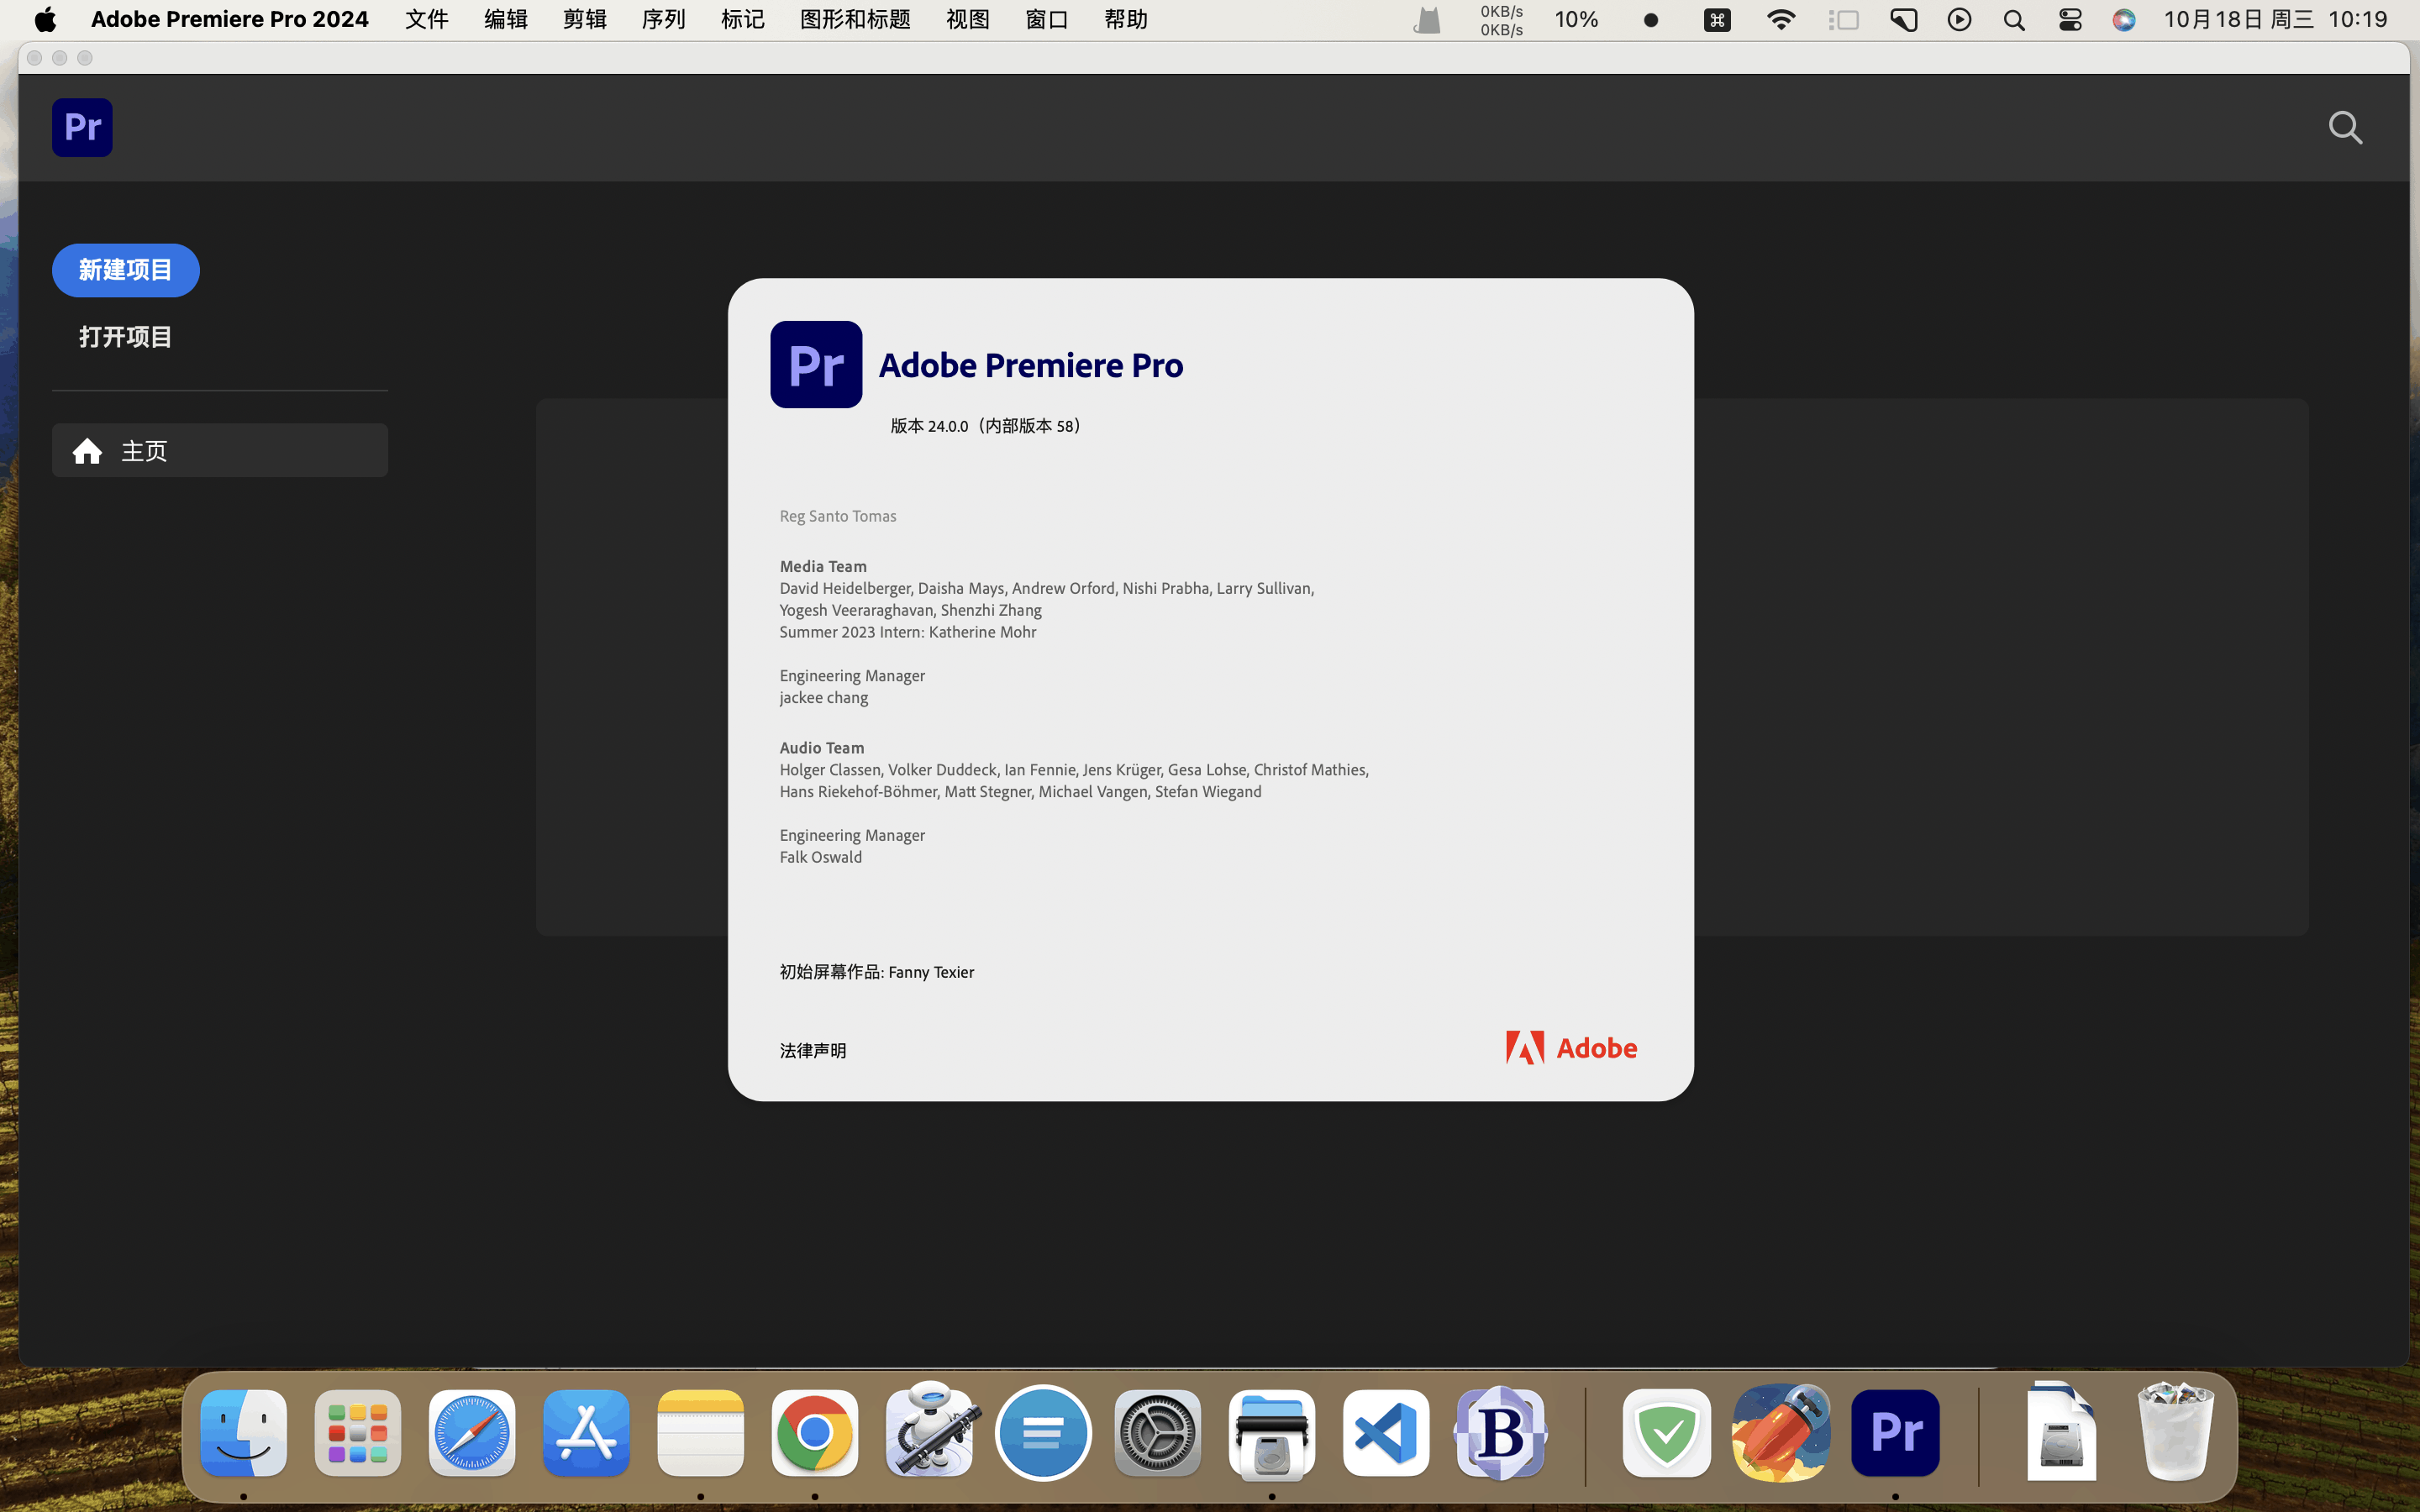Select the 主页 sidebar item
Viewport: 2420px width, 1512px height.
pyautogui.click(x=220, y=450)
